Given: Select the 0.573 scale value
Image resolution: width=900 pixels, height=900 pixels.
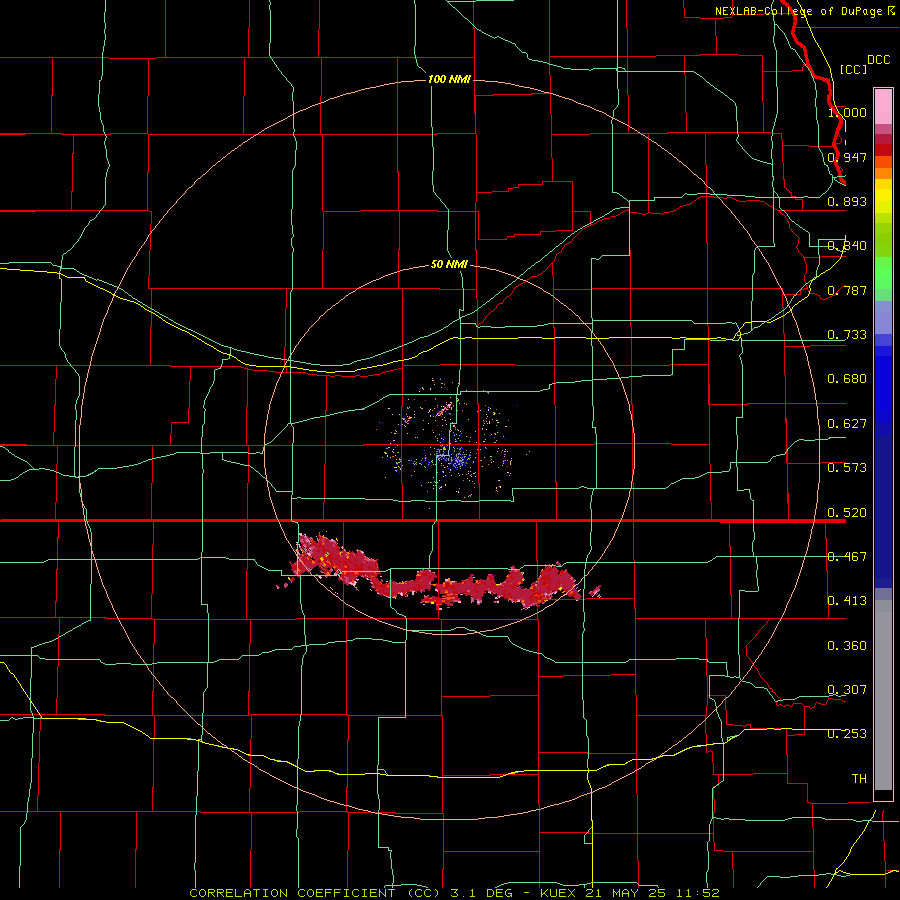Looking at the screenshot, I should (847, 468).
